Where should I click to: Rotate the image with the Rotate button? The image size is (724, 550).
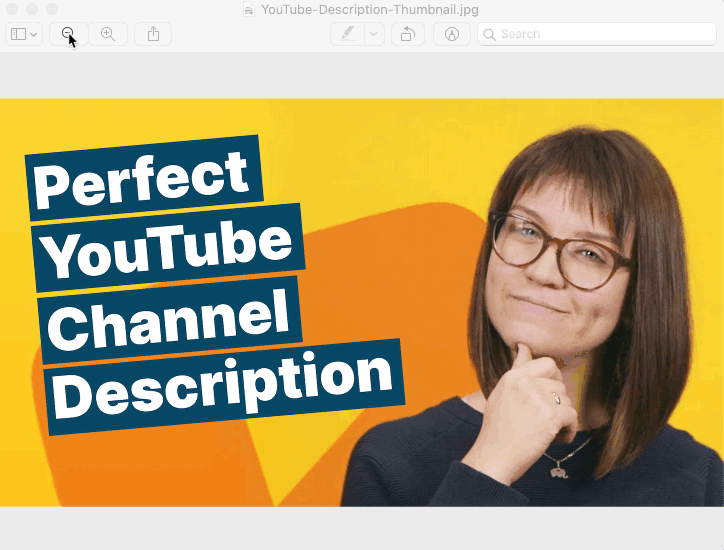point(408,34)
